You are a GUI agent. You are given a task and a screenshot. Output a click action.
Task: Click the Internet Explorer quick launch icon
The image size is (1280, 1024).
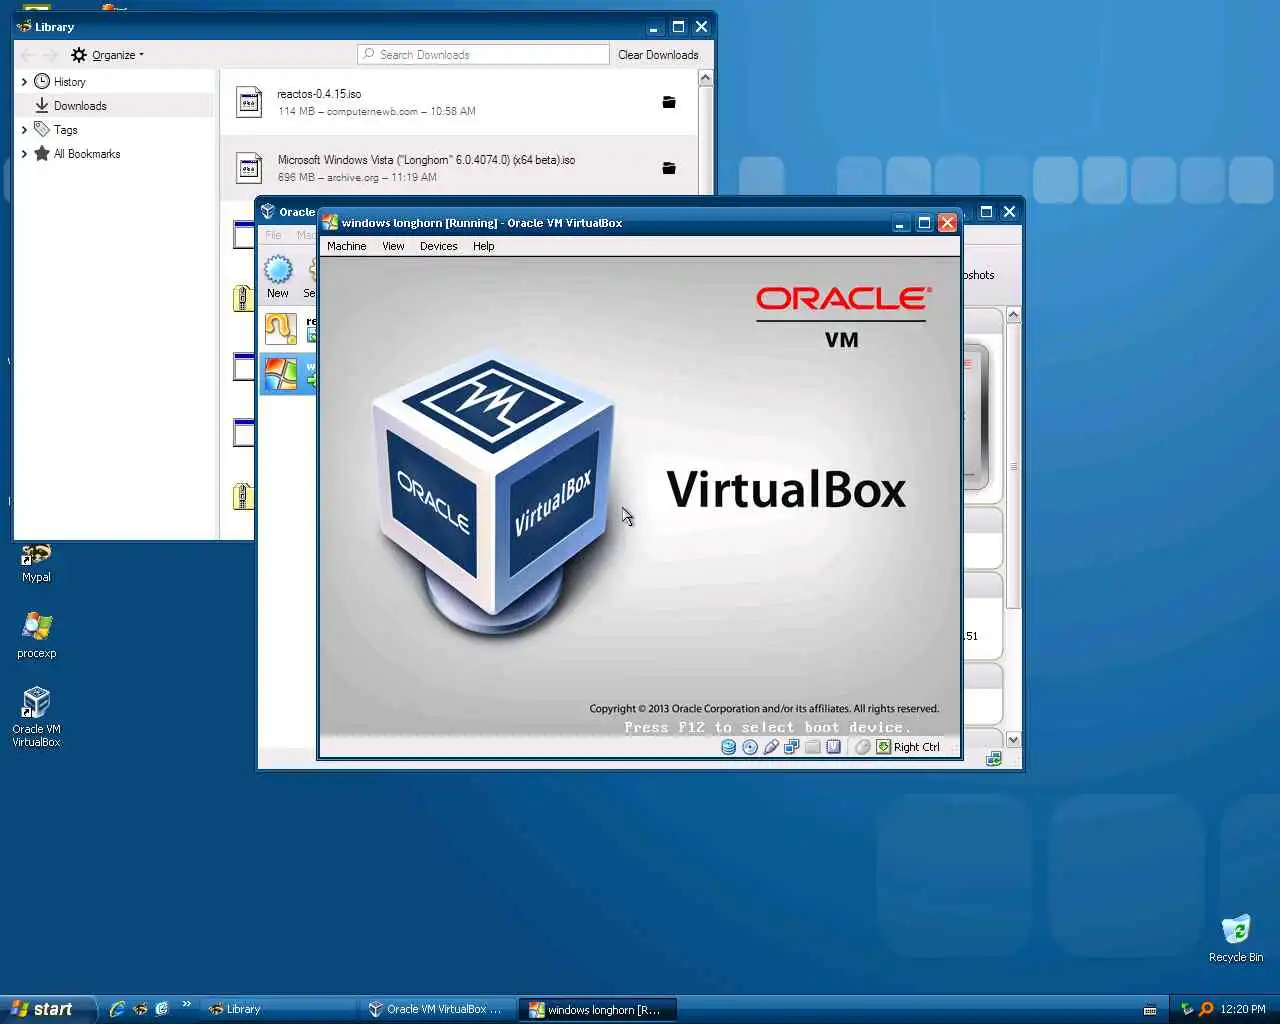[117, 1009]
